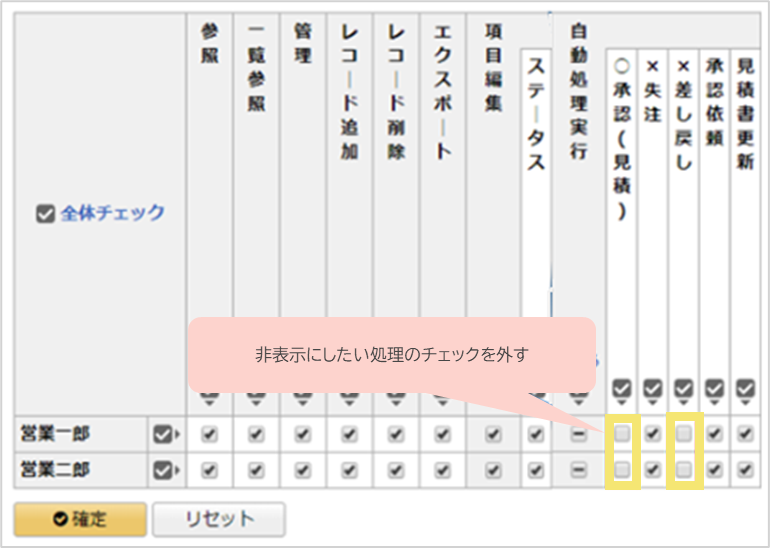Toggle the 見積書更新 column header checkbox
Image resolution: width=770 pixels, height=548 pixels.
pos(745,388)
